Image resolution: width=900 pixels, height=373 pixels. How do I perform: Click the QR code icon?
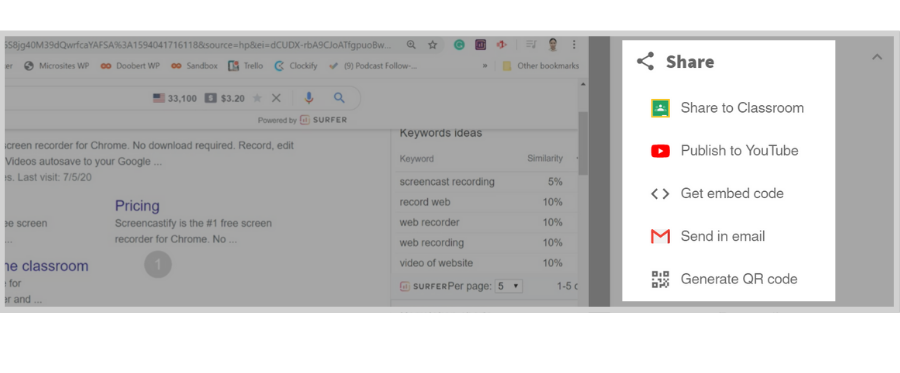tap(660, 279)
